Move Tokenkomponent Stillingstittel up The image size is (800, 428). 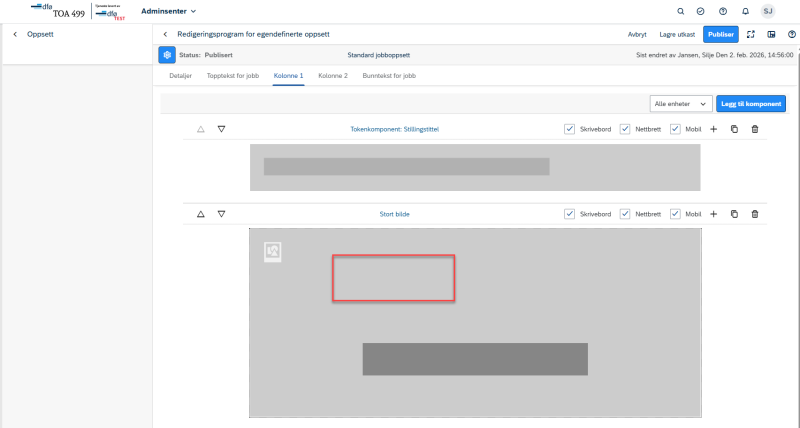pyautogui.click(x=201, y=130)
